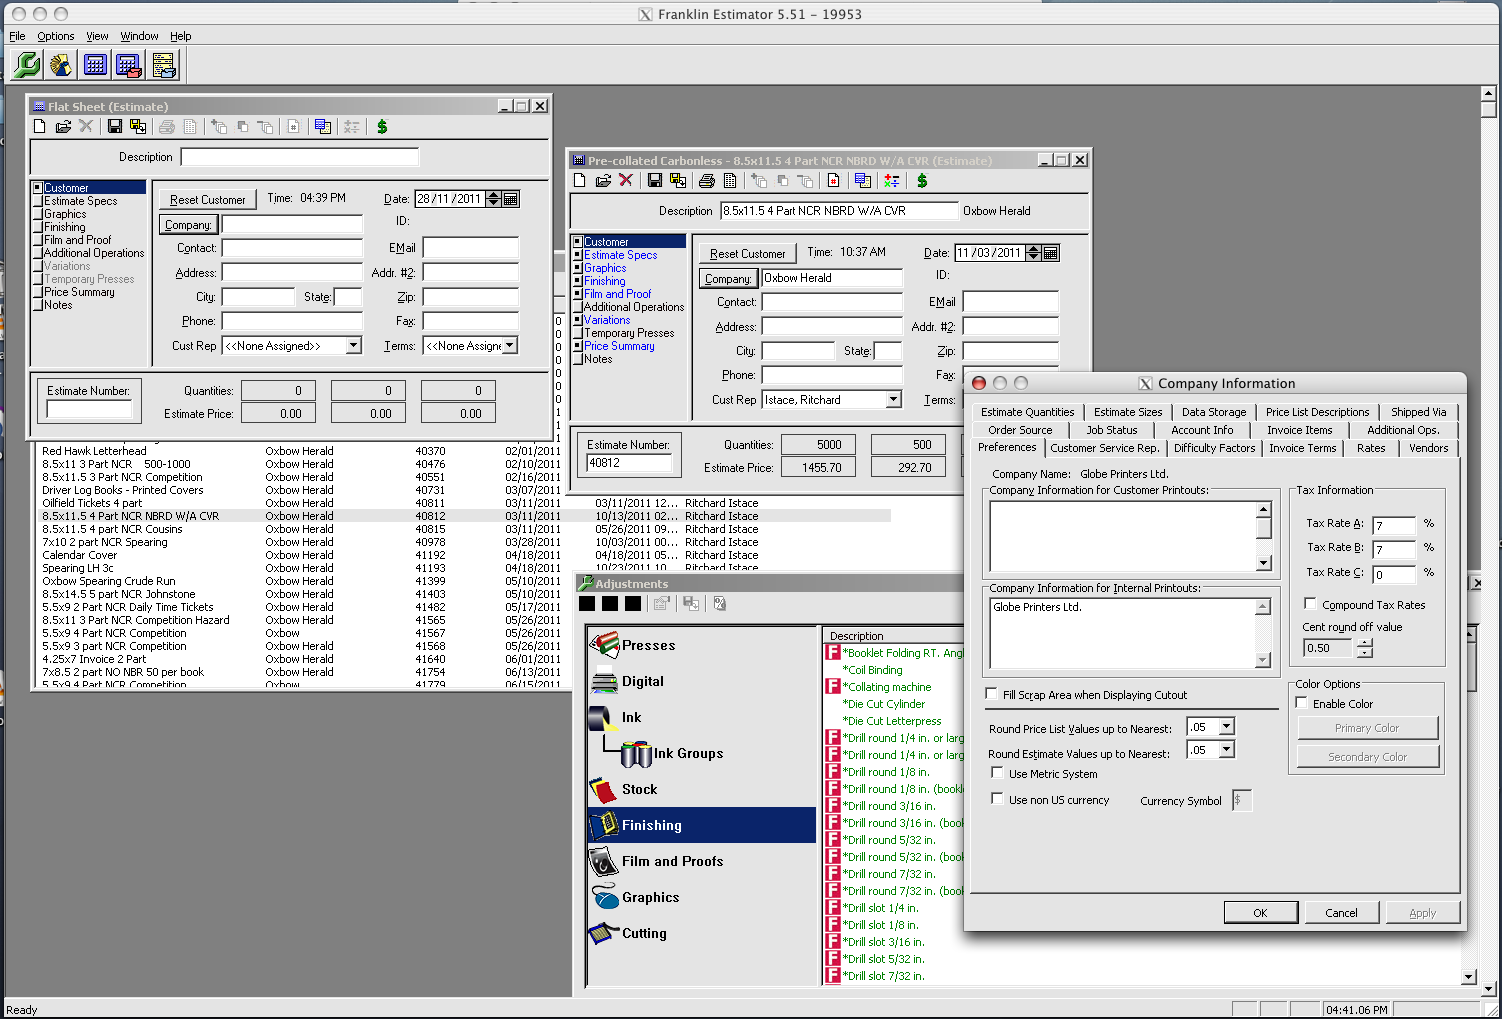
Task: Click the calculator-with-red-box icon in the main toolbar
Action: [129, 65]
